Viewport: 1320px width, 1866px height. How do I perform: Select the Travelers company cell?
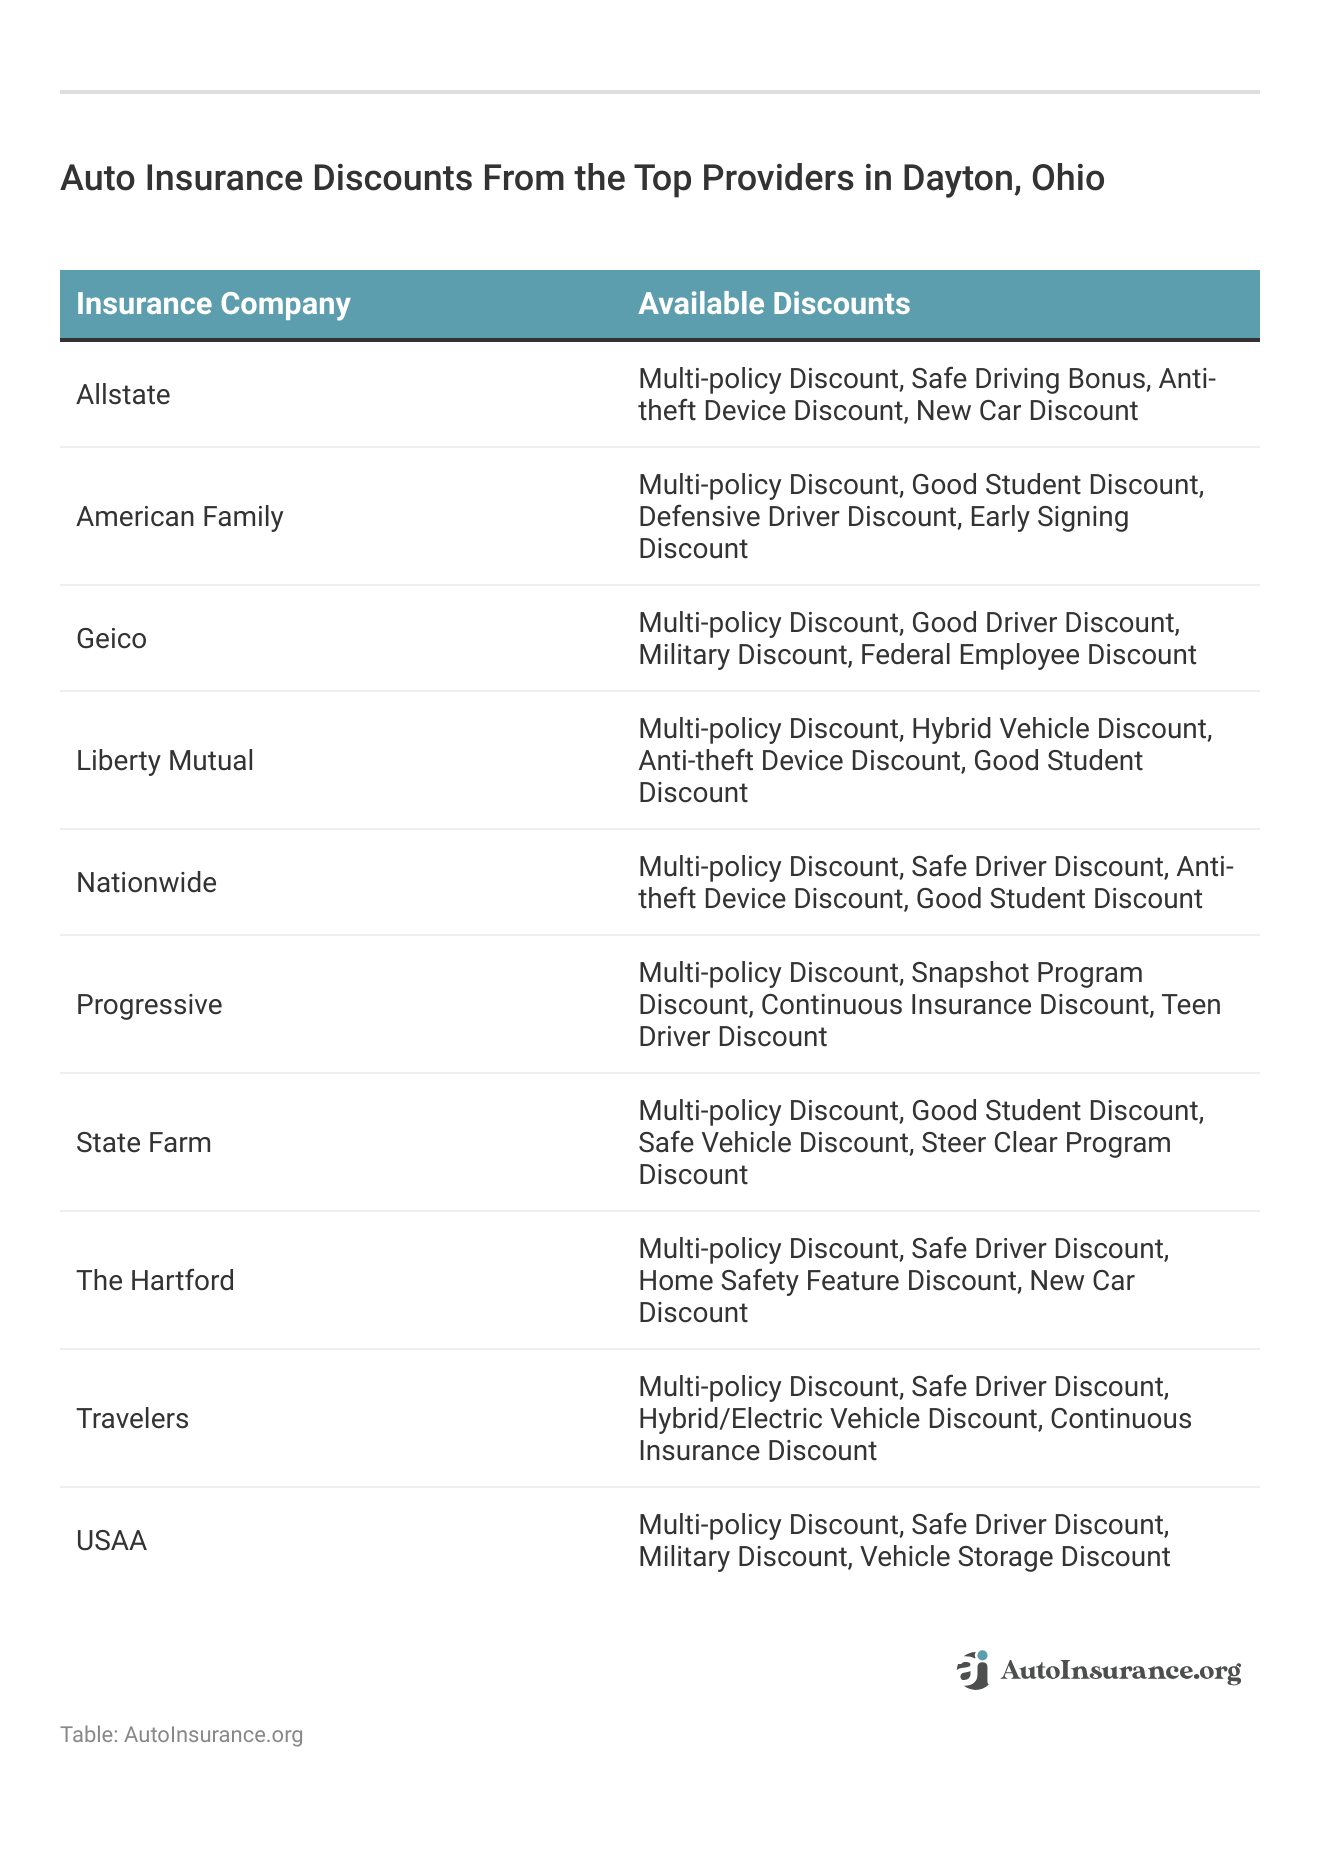tap(132, 1419)
